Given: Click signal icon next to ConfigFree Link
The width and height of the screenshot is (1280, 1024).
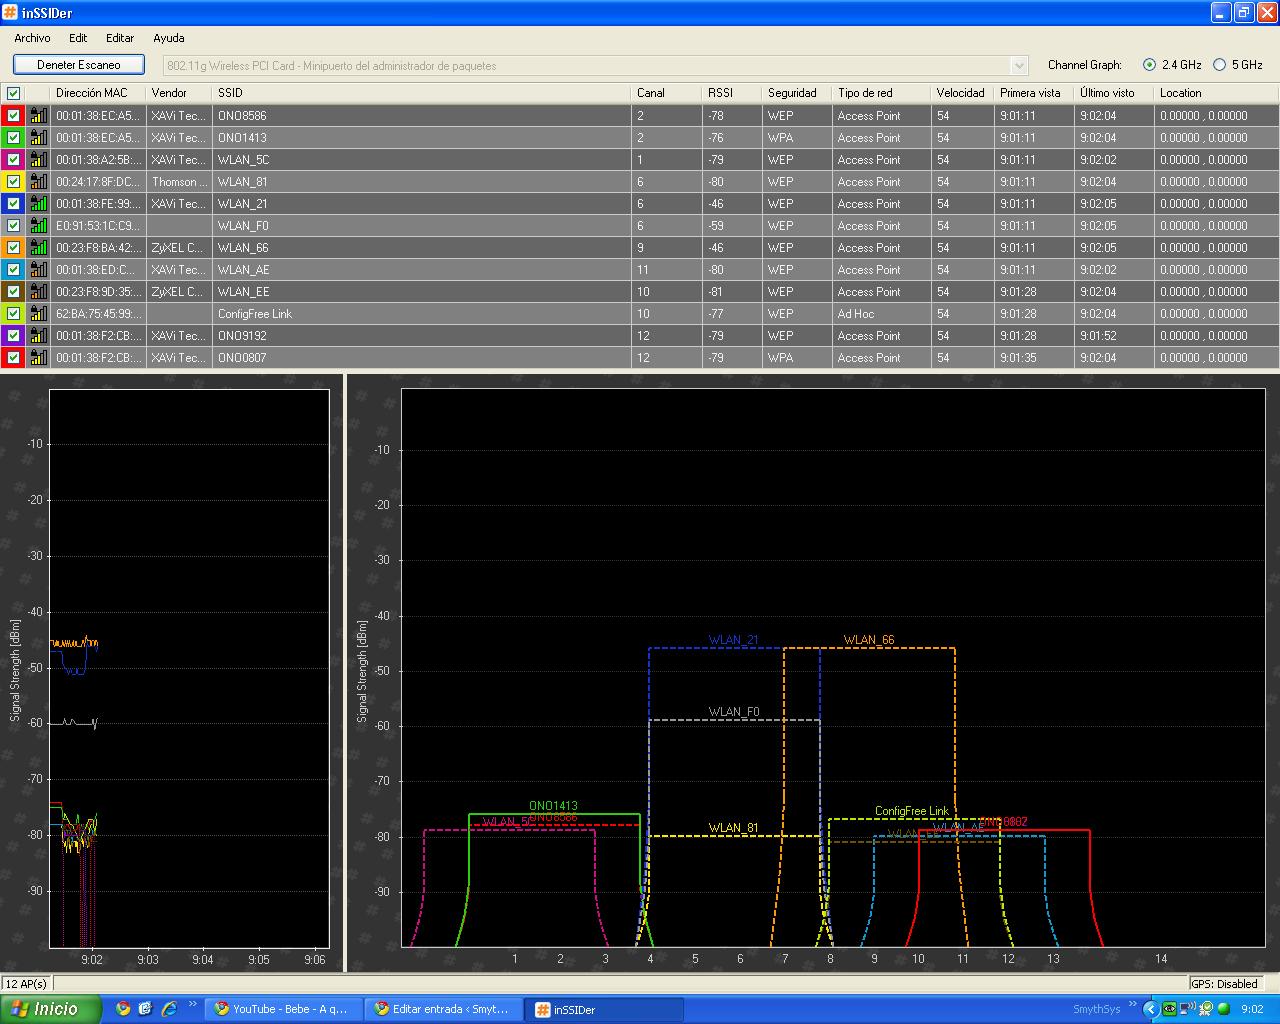Looking at the screenshot, I should pyautogui.click(x=38, y=314).
